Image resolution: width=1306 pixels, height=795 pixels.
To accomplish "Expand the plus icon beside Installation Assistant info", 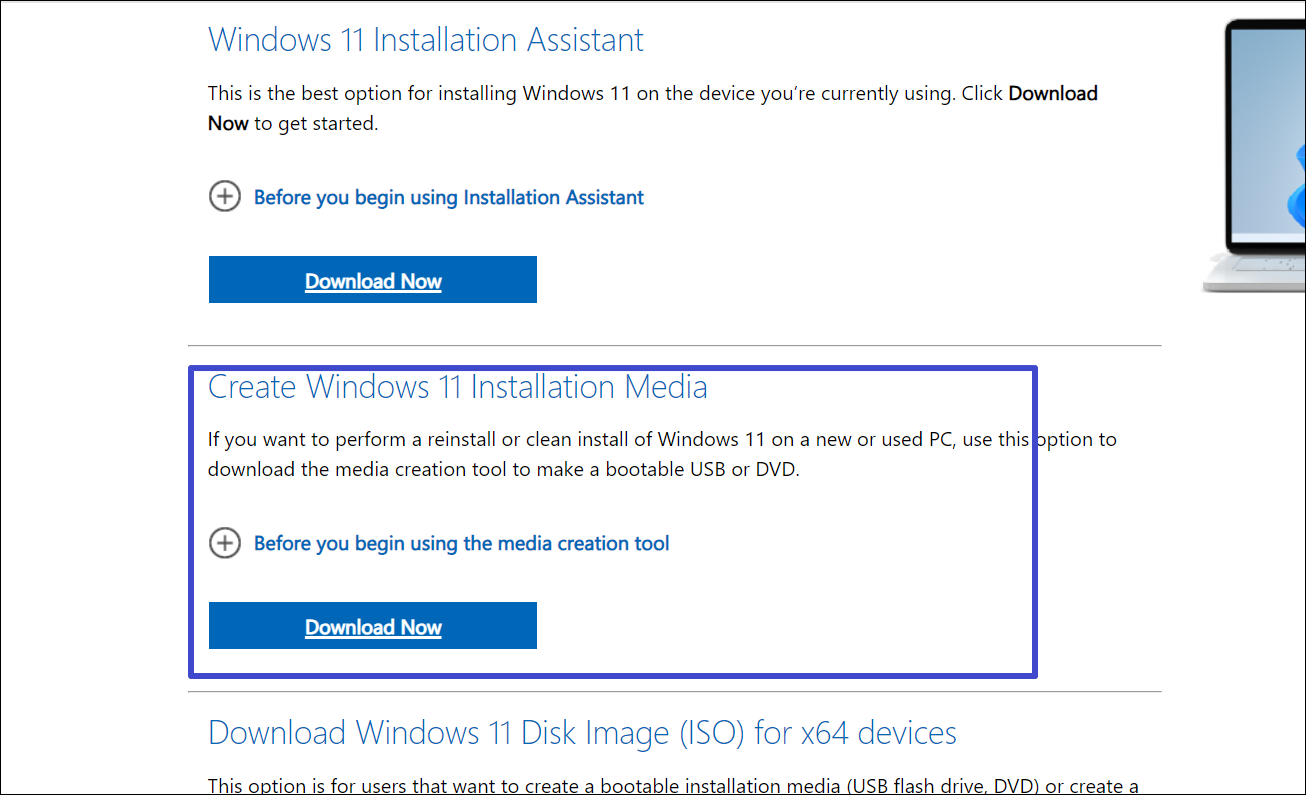I will coord(224,196).
